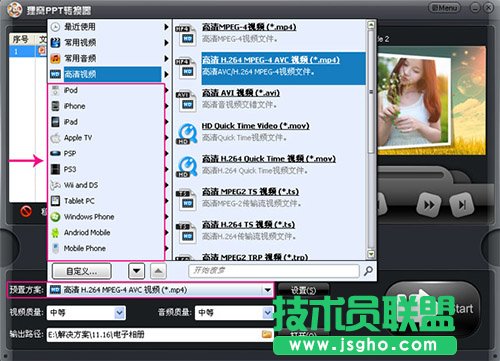The image size is (500, 361).
Task: Click the Apple logo icon for Apple TV
Action: click(x=55, y=137)
